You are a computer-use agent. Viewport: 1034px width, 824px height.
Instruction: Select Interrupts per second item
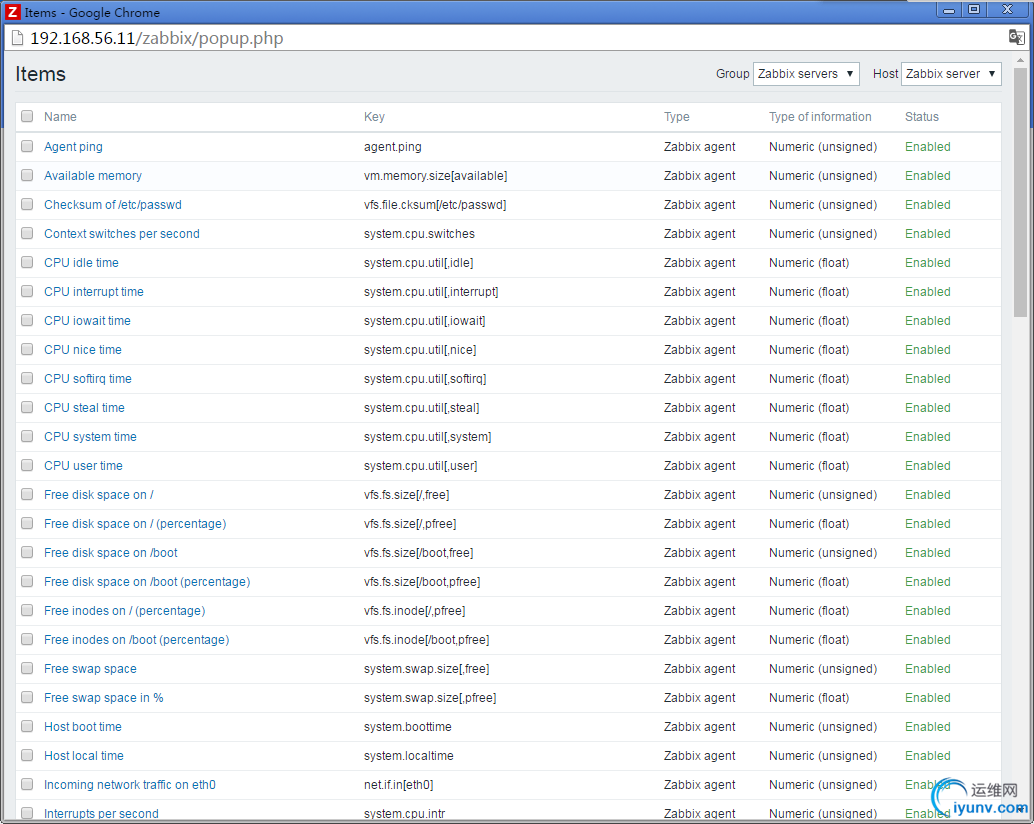coord(102,813)
